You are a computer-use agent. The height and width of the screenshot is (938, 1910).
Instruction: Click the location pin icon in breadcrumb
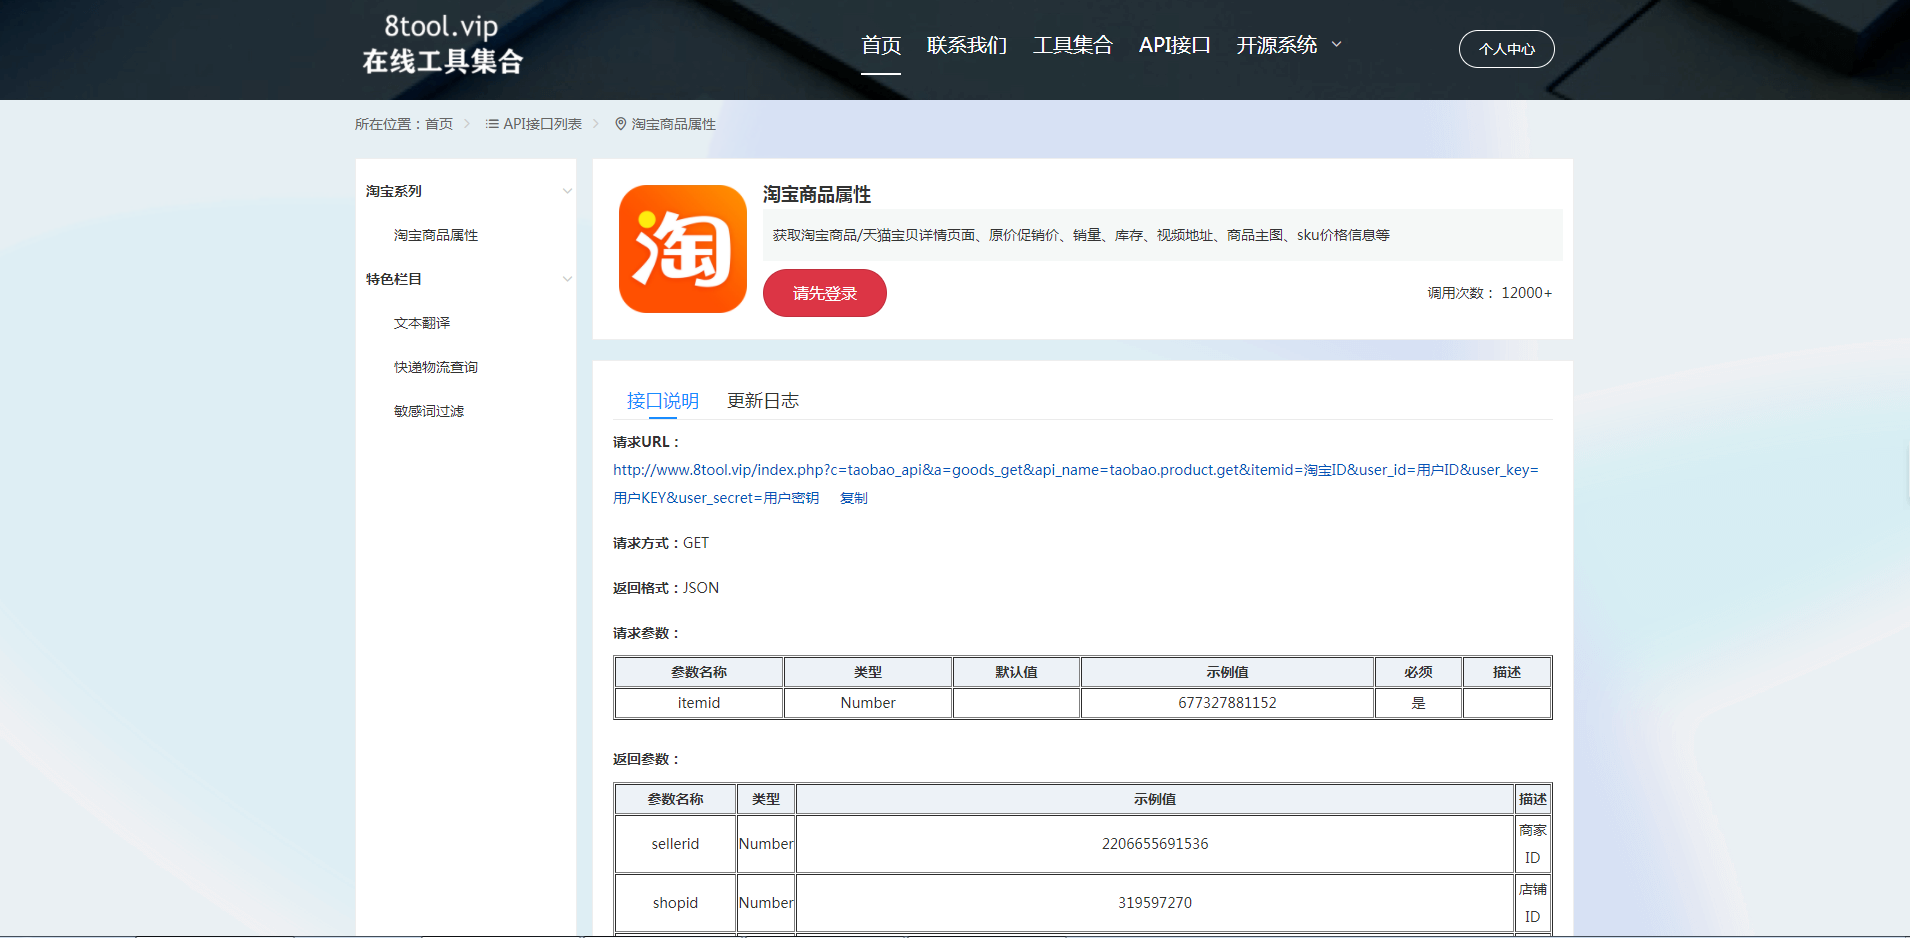point(620,124)
